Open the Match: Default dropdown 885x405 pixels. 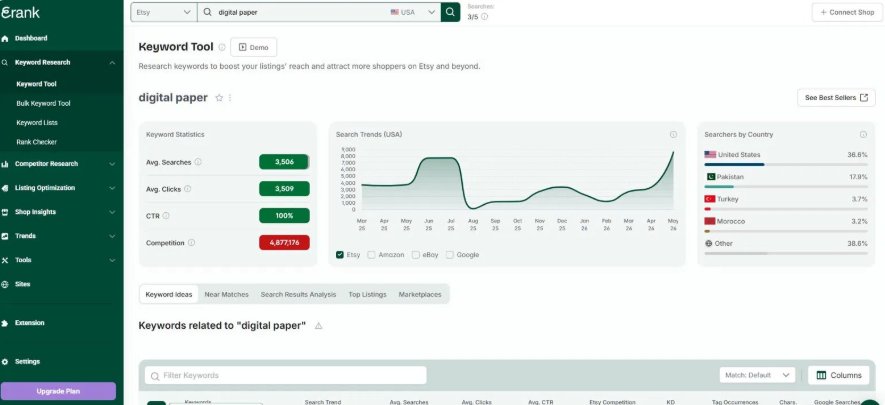757,375
